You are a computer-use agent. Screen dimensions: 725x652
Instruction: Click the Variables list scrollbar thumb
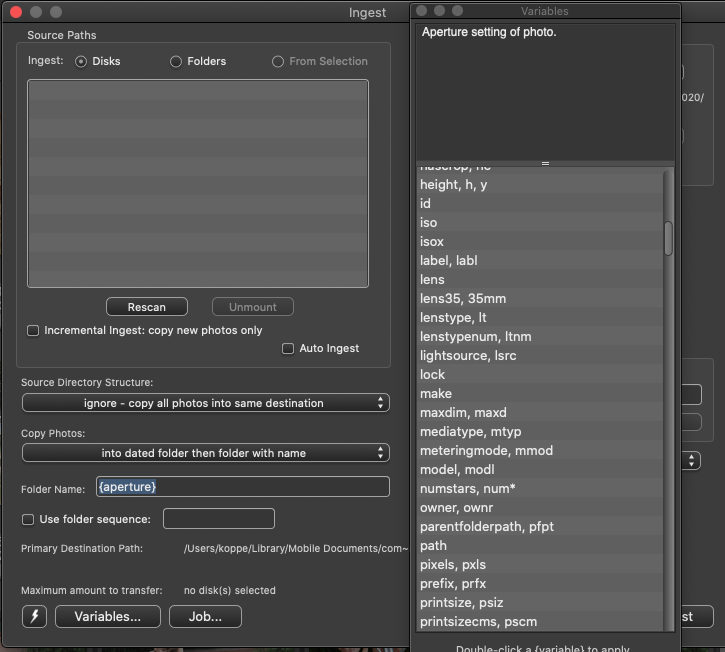[668, 238]
